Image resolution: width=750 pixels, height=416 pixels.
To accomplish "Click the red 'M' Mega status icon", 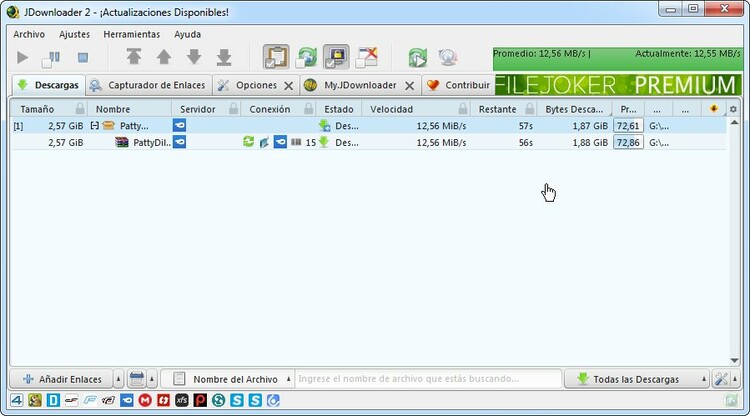I will point(145,400).
